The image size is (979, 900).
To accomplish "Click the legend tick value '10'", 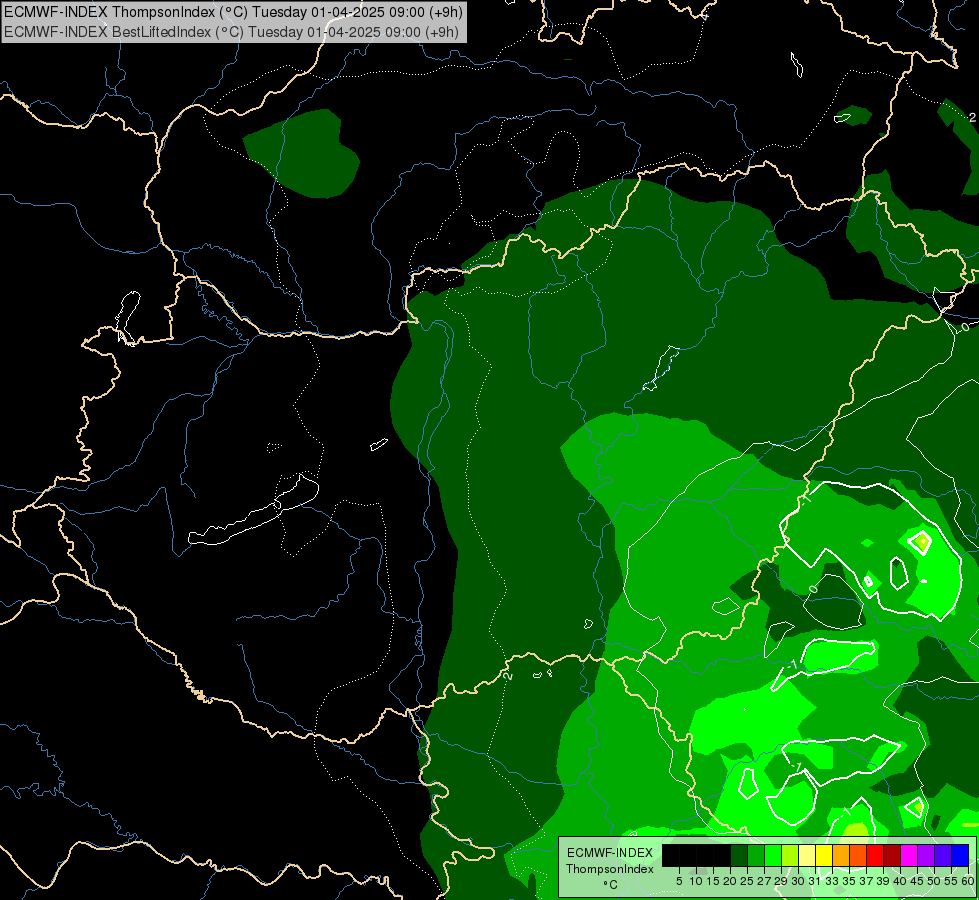I will click(x=696, y=881).
